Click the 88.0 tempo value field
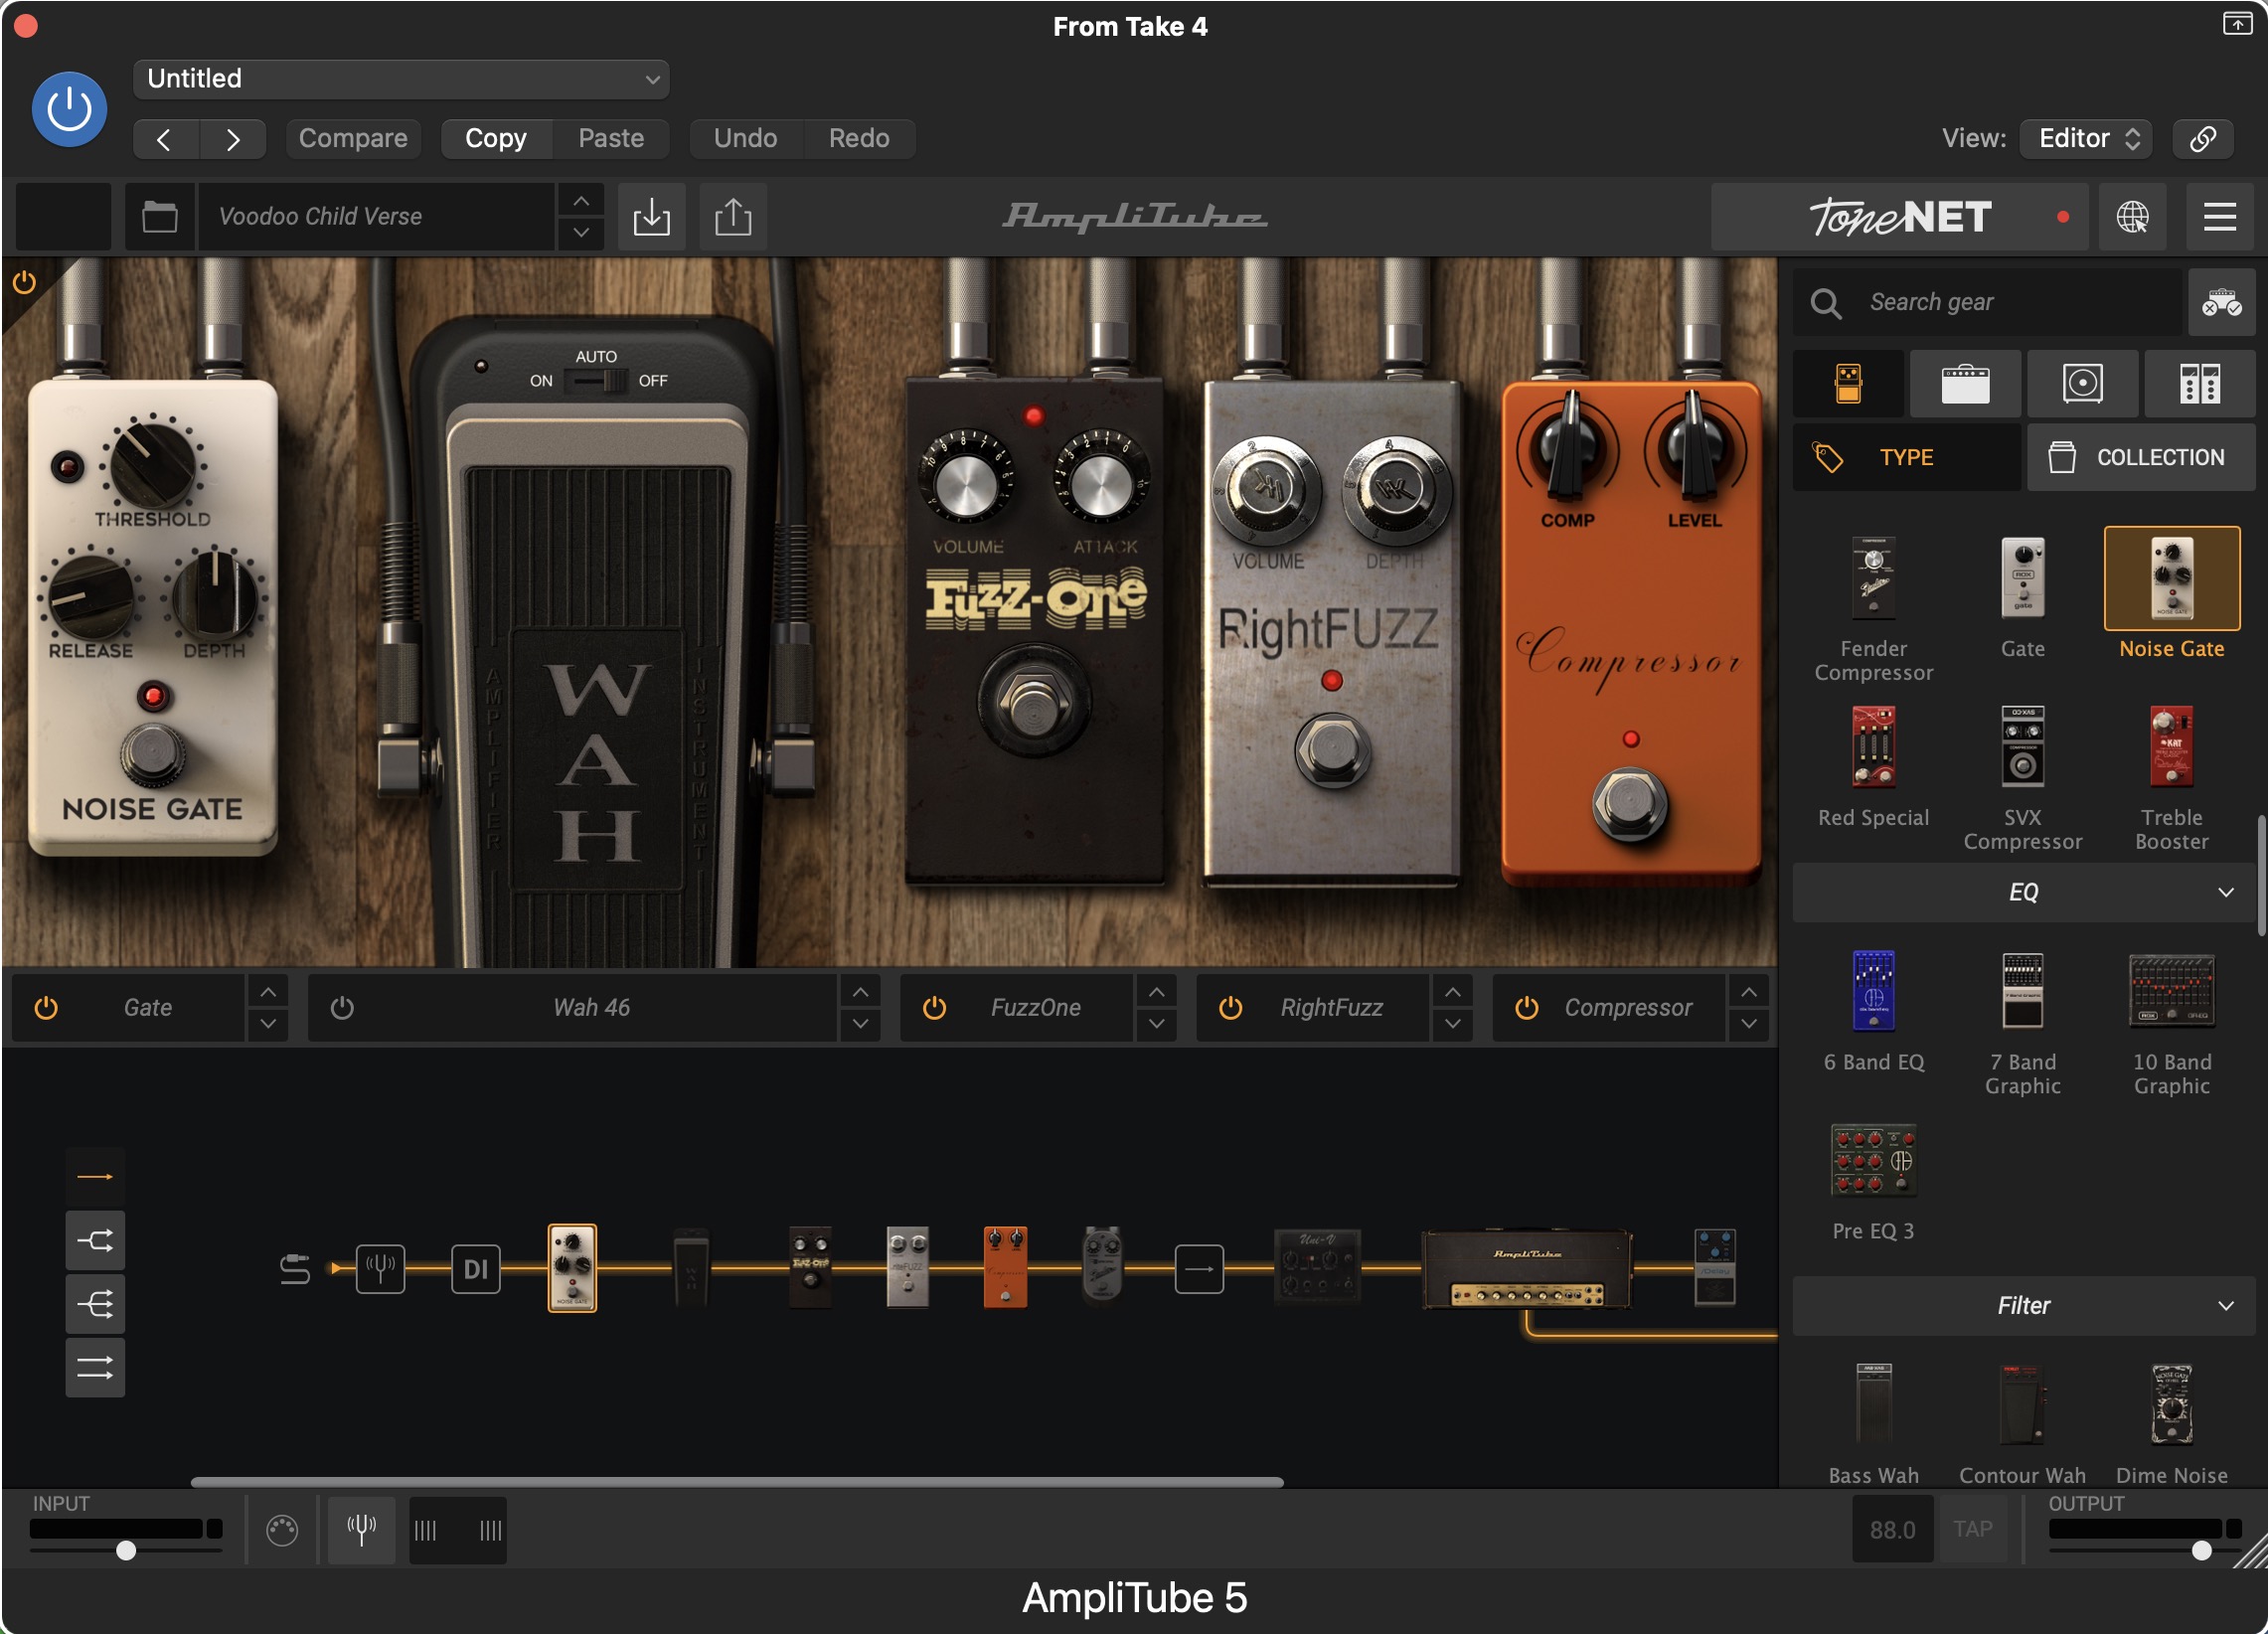Image resolution: width=2268 pixels, height=1634 pixels. (x=1892, y=1529)
